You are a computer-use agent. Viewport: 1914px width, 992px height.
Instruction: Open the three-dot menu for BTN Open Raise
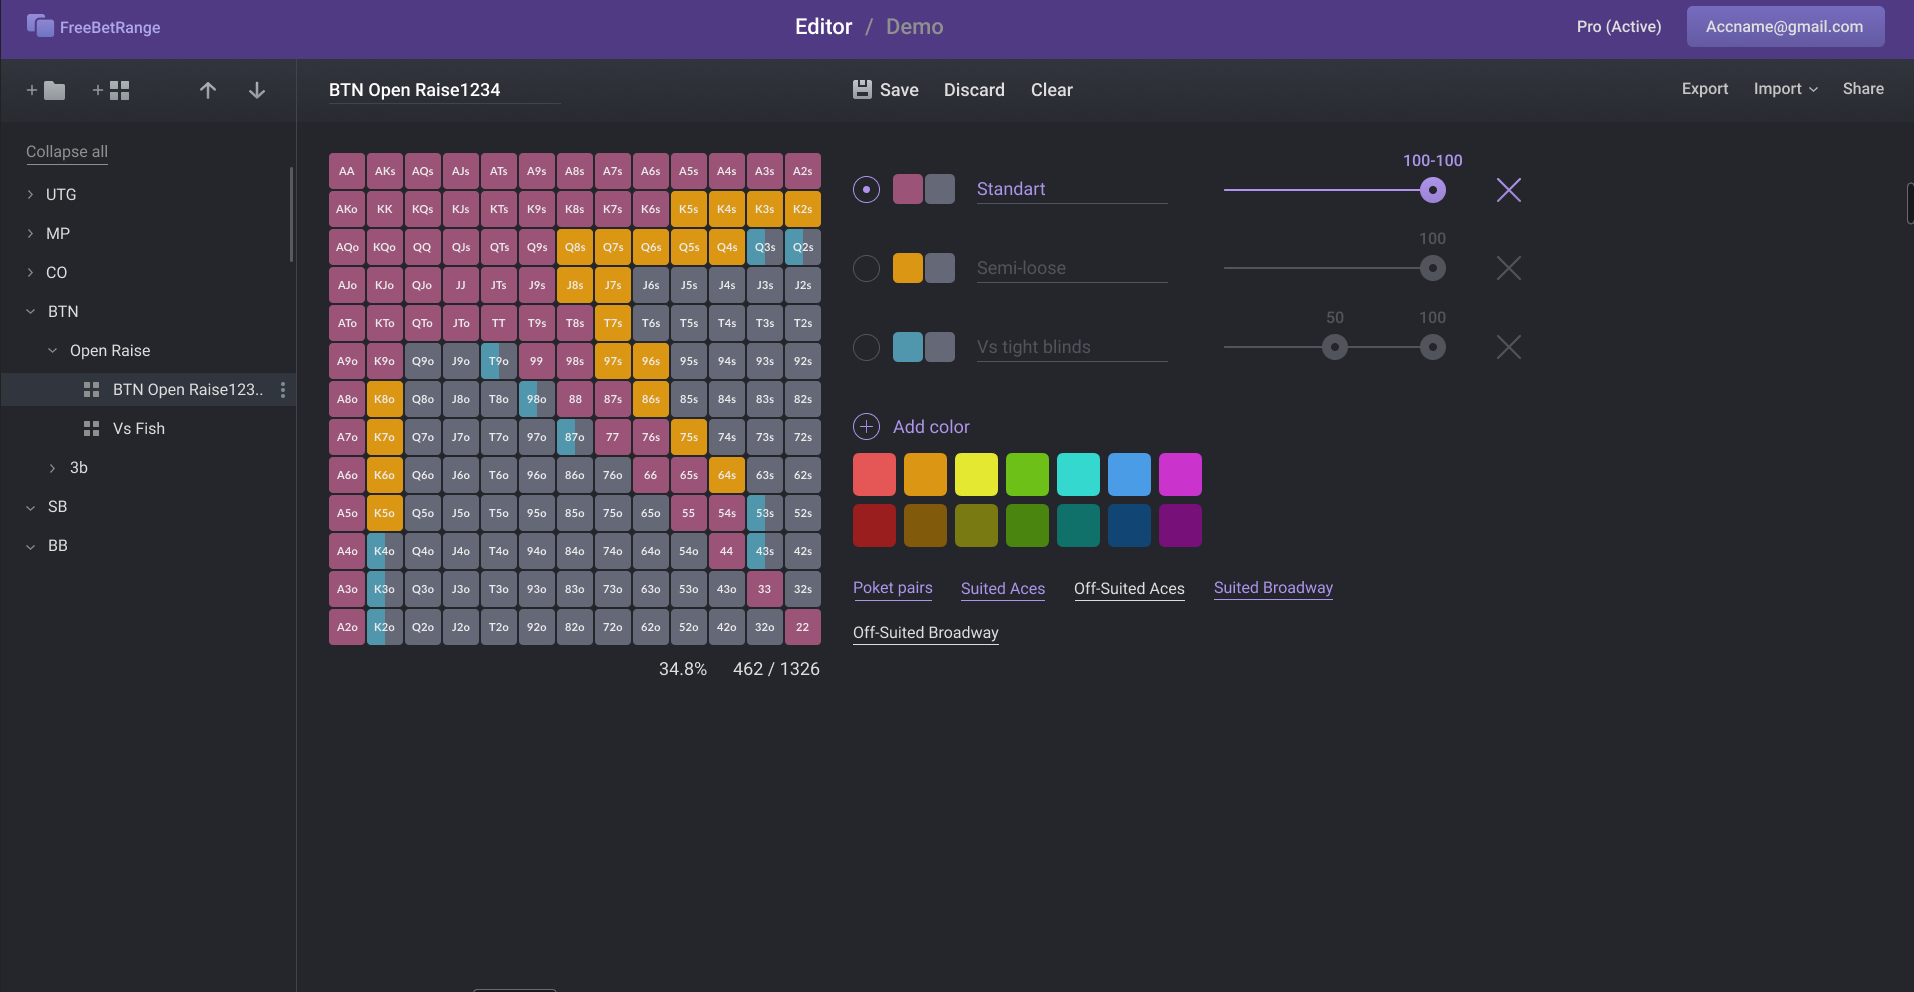click(x=283, y=390)
